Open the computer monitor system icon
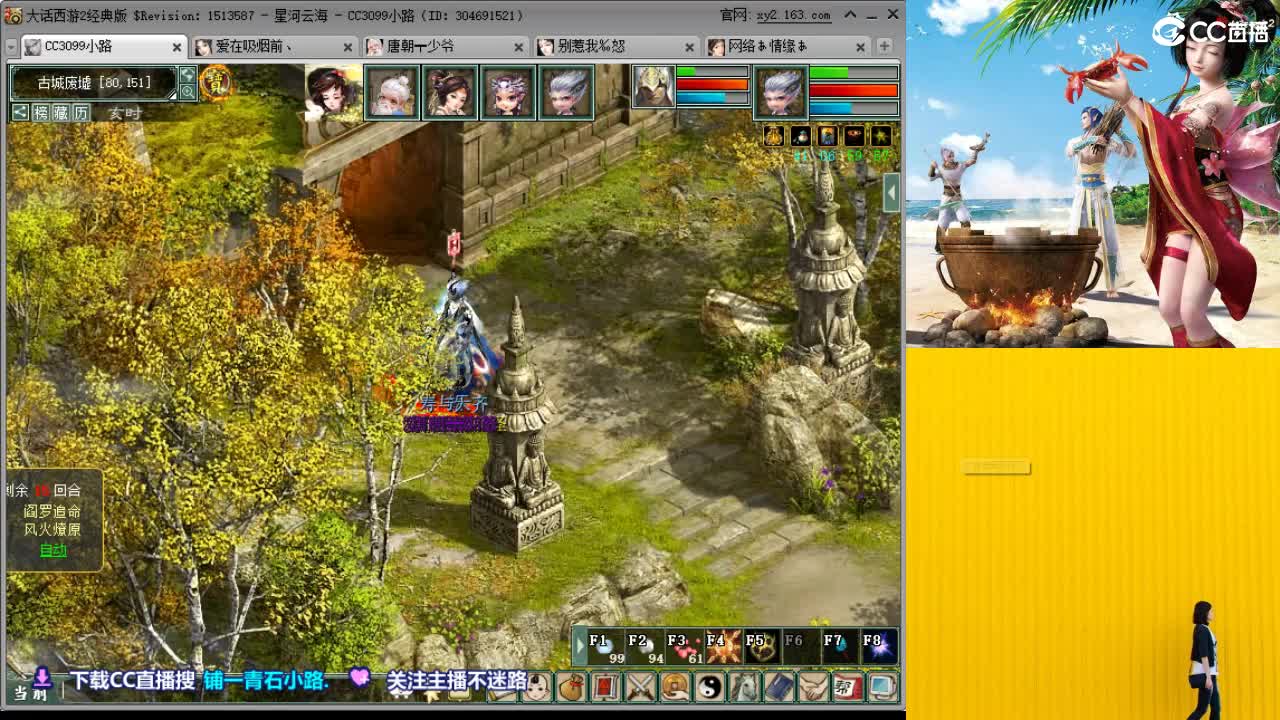This screenshot has height=720, width=1280. click(882, 687)
